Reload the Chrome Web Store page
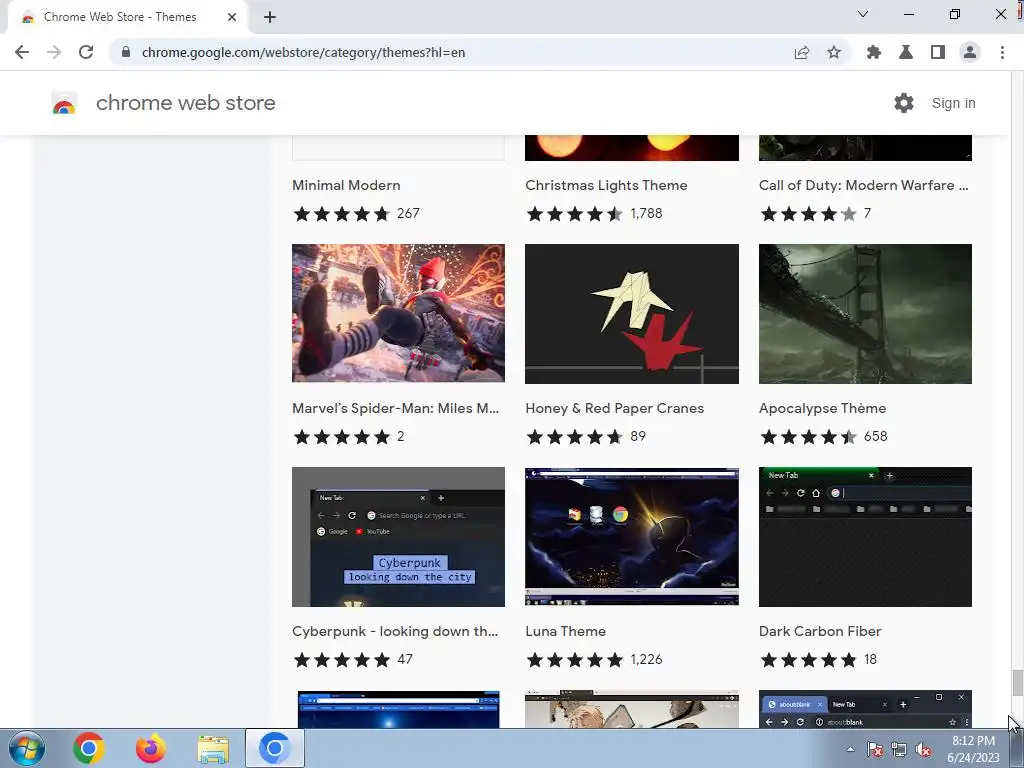The width and height of the screenshot is (1024, 768). (x=86, y=52)
